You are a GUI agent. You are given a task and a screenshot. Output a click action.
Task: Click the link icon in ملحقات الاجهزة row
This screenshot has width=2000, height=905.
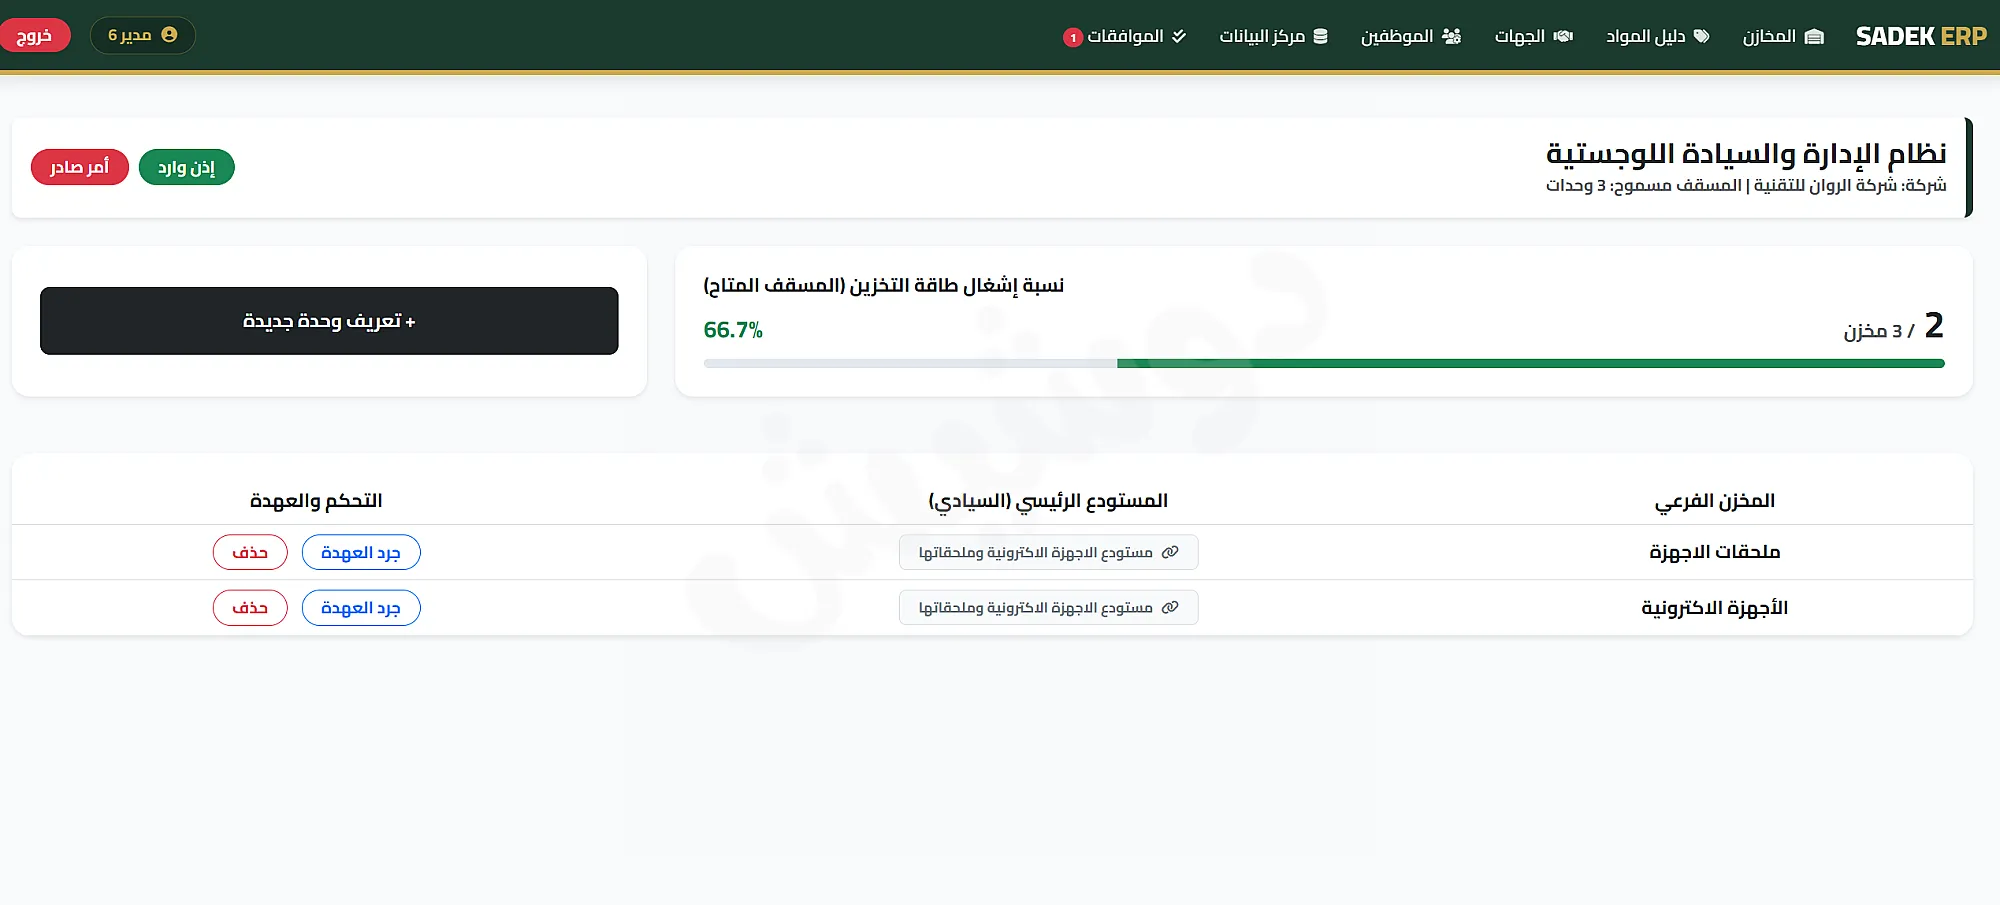1170,552
